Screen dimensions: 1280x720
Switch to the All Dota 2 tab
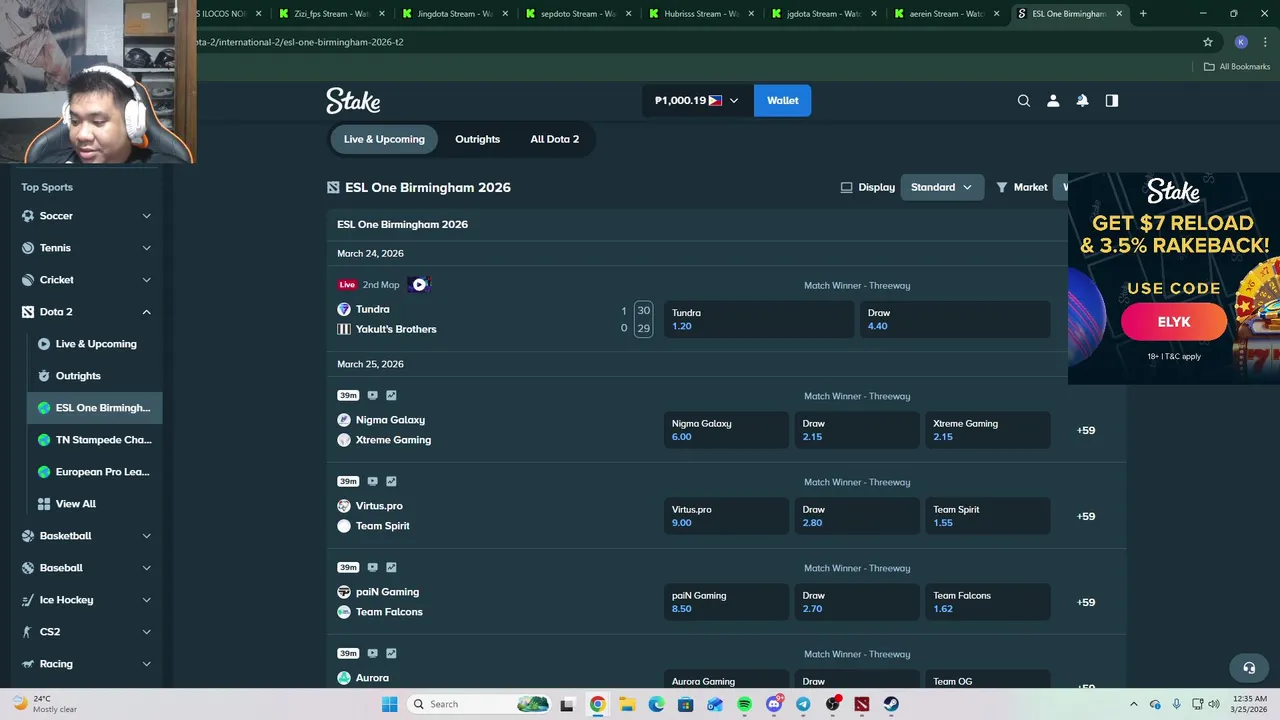click(x=555, y=139)
